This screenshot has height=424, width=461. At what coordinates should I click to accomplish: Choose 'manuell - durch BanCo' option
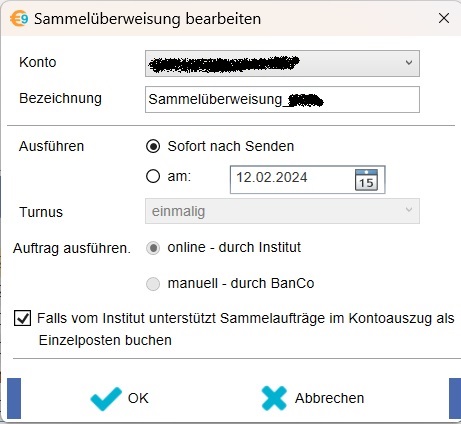[x=153, y=284]
